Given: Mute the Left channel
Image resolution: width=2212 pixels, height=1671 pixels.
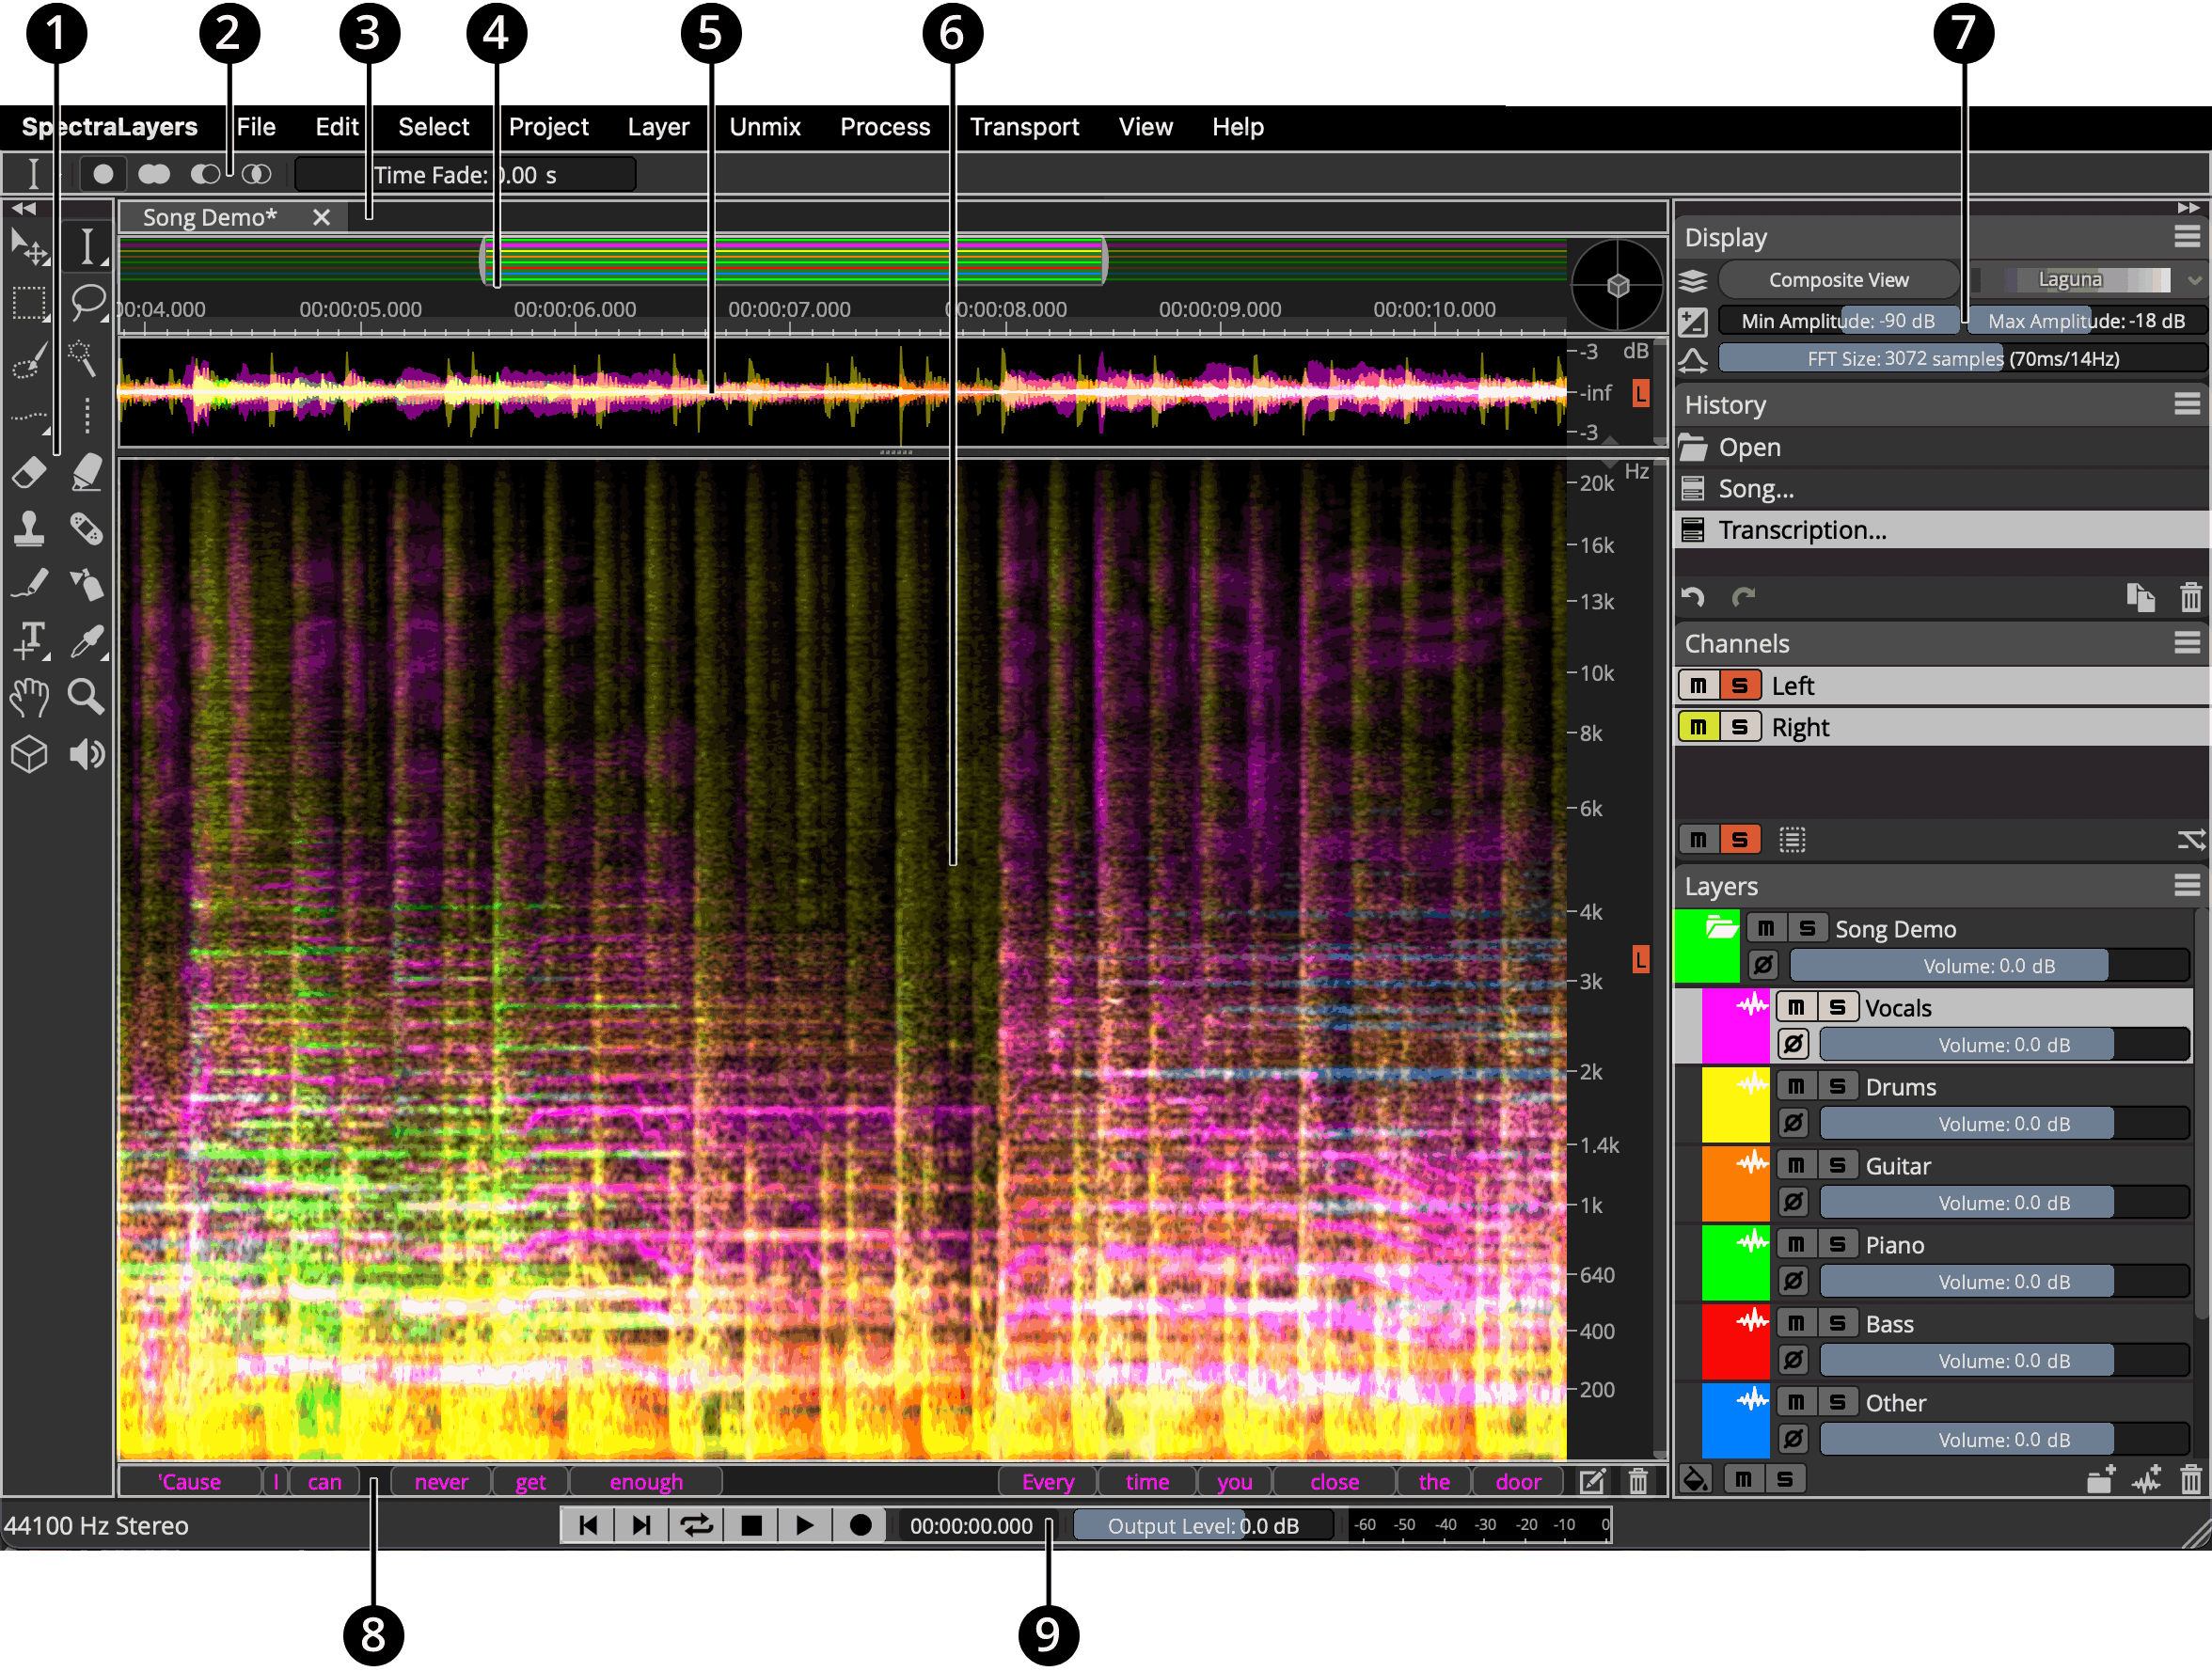Looking at the screenshot, I should 1699,686.
